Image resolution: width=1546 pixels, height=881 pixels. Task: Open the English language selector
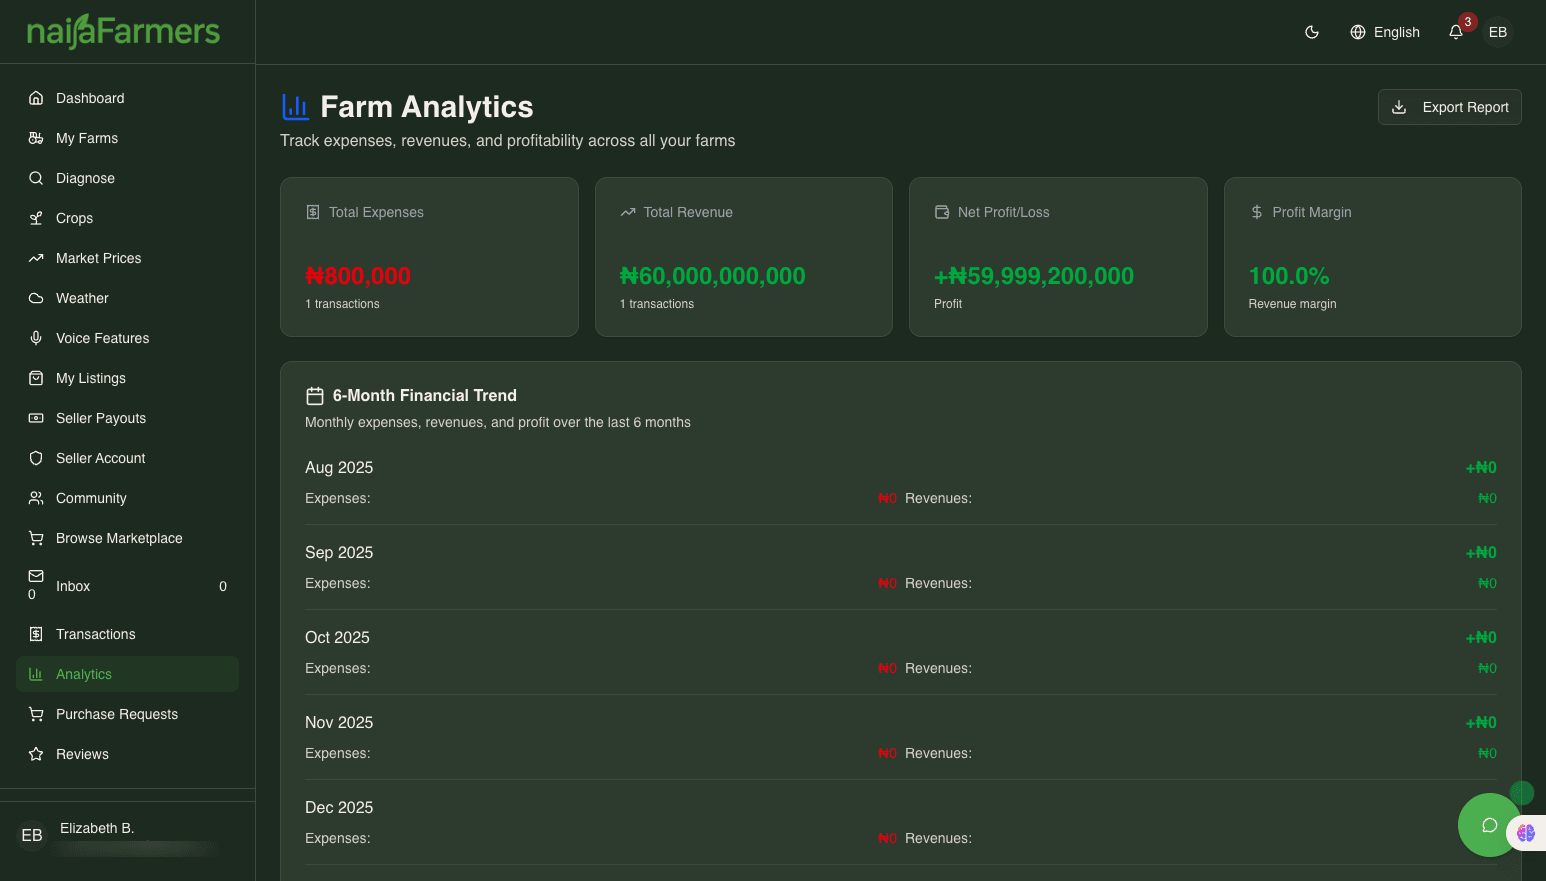(1385, 32)
